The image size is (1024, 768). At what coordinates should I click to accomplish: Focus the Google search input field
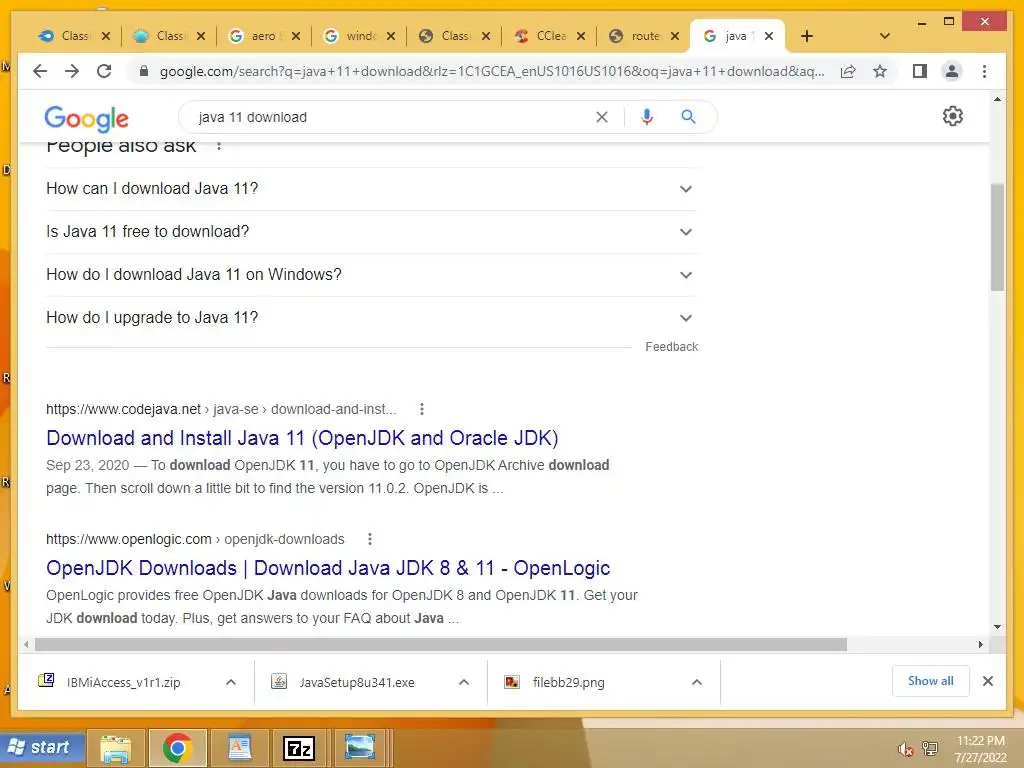click(x=392, y=117)
